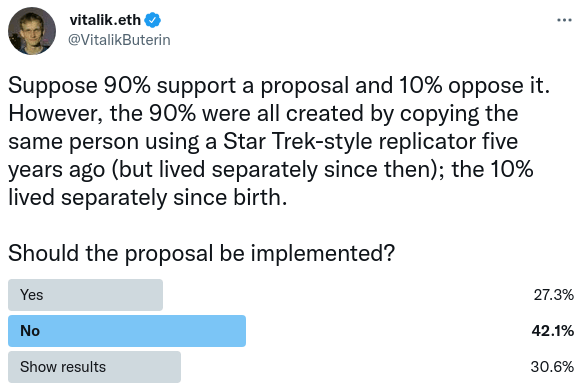Click the 30.6% result percentage
This screenshot has width=585, height=390.
click(x=553, y=367)
